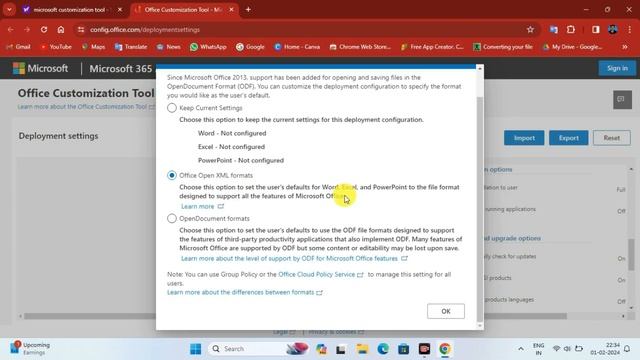Click the page horizontal scrollbar

[295, 316]
